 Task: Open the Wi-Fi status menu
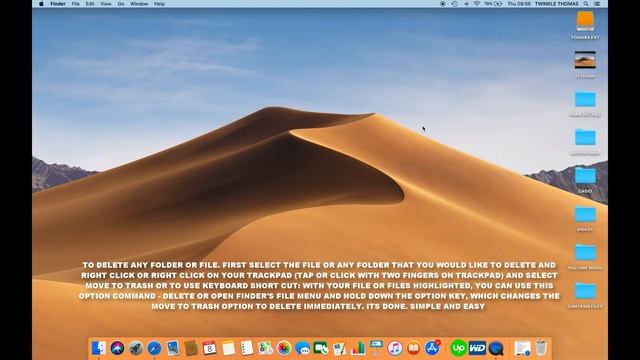click(x=476, y=4)
